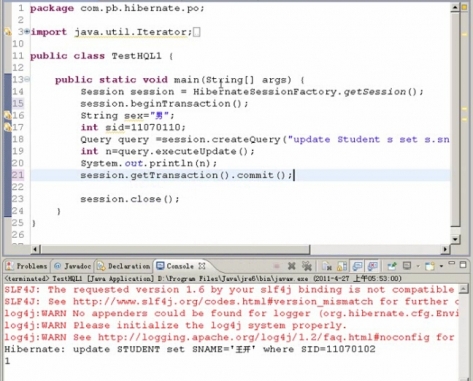This screenshot has height=381, width=473.
Task: Click the warning marker on line 16
Action: tap(7, 115)
